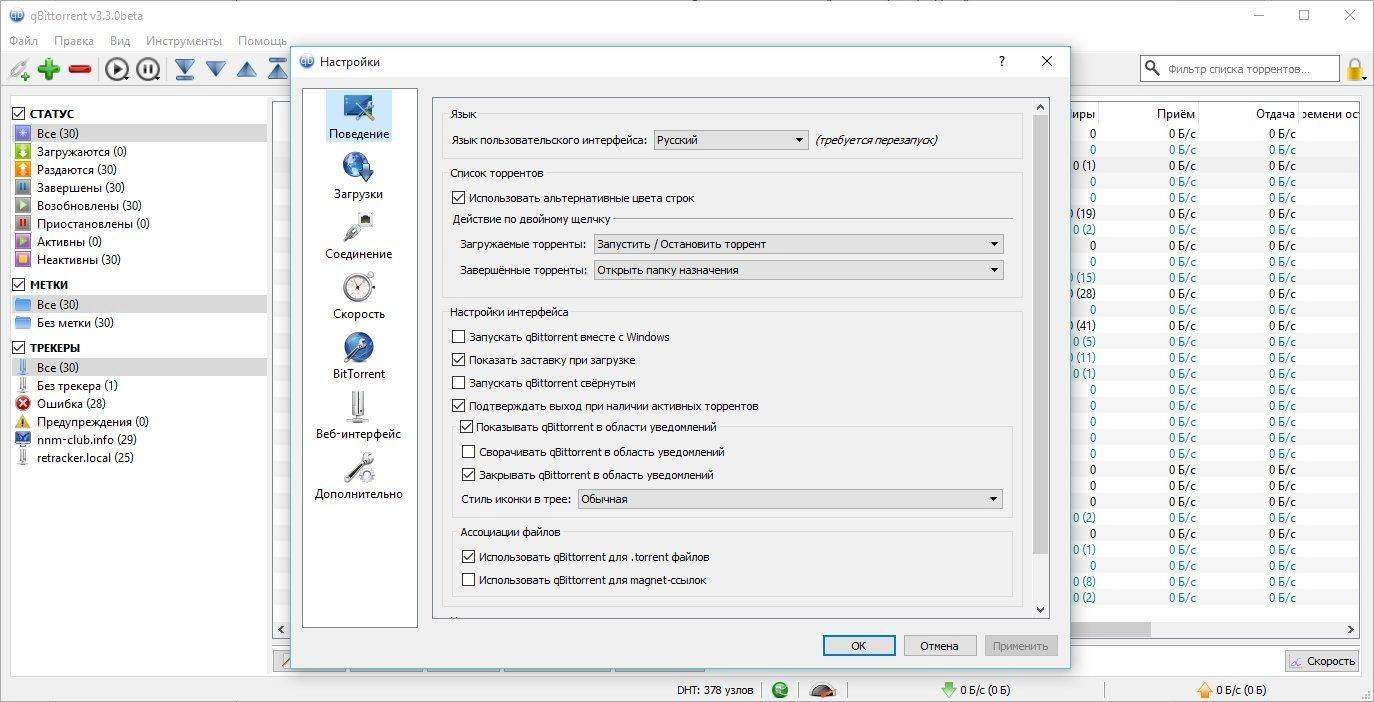
Task: Click the green plus add torrent icon
Action: point(49,69)
